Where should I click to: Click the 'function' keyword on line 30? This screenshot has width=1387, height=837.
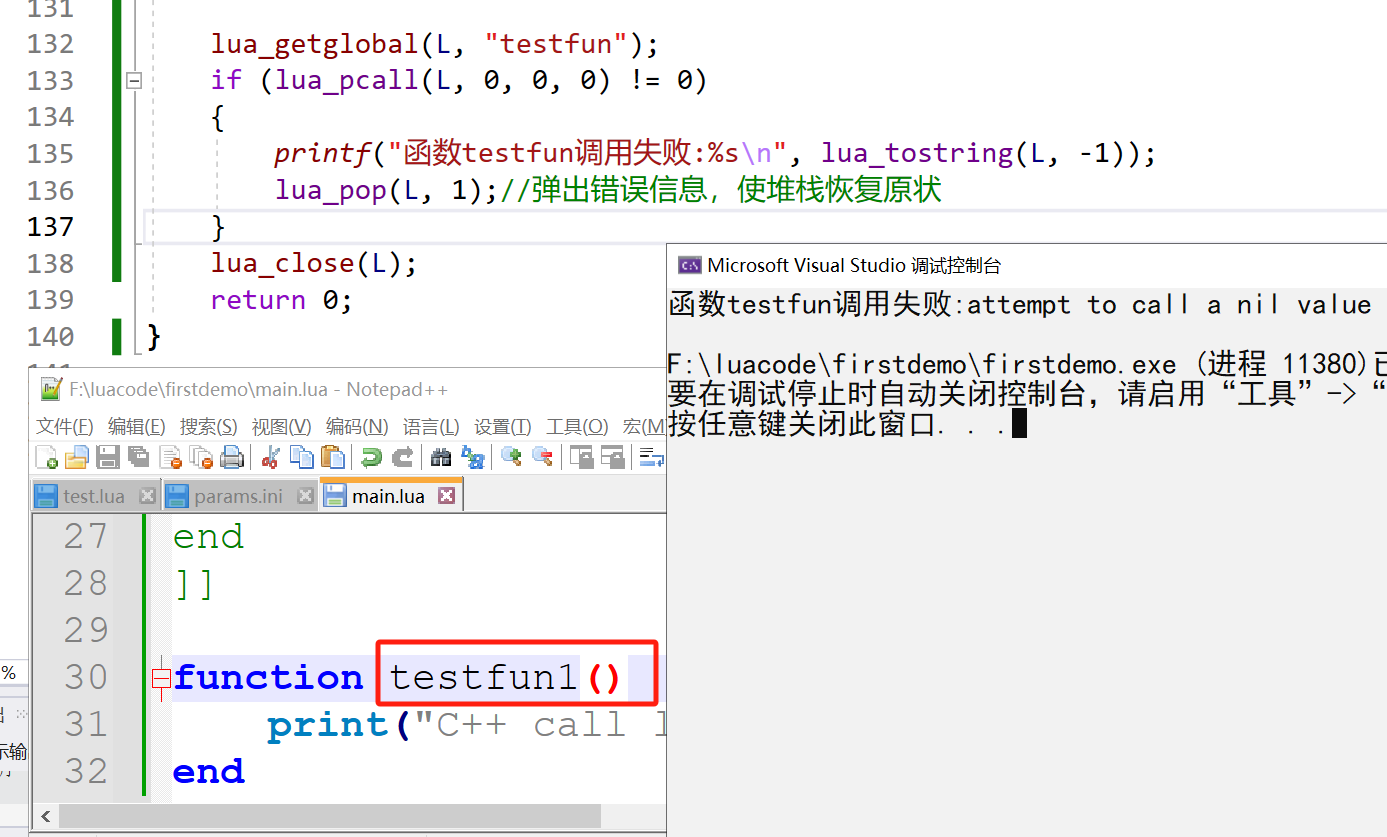click(x=268, y=677)
